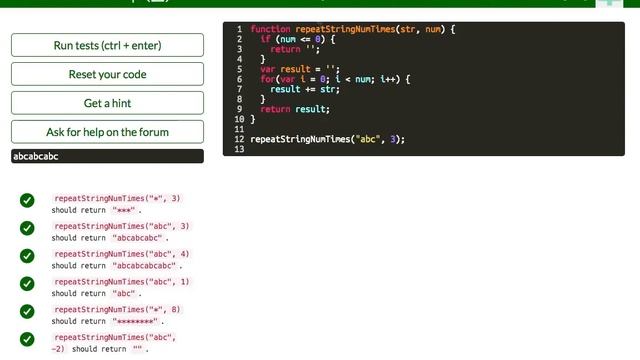Click the repeatStringNumTimes("abc", 3); call on line 12
This screenshot has width=640, height=360.
click(327, 139)
